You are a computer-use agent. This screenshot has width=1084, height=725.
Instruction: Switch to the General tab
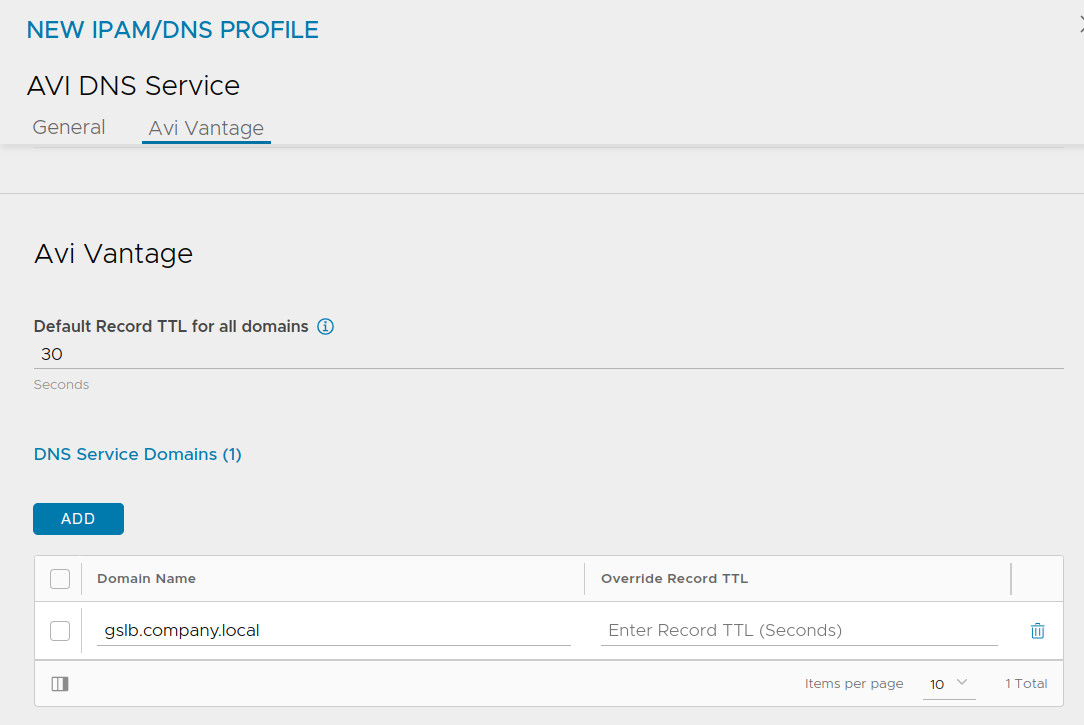69,127
